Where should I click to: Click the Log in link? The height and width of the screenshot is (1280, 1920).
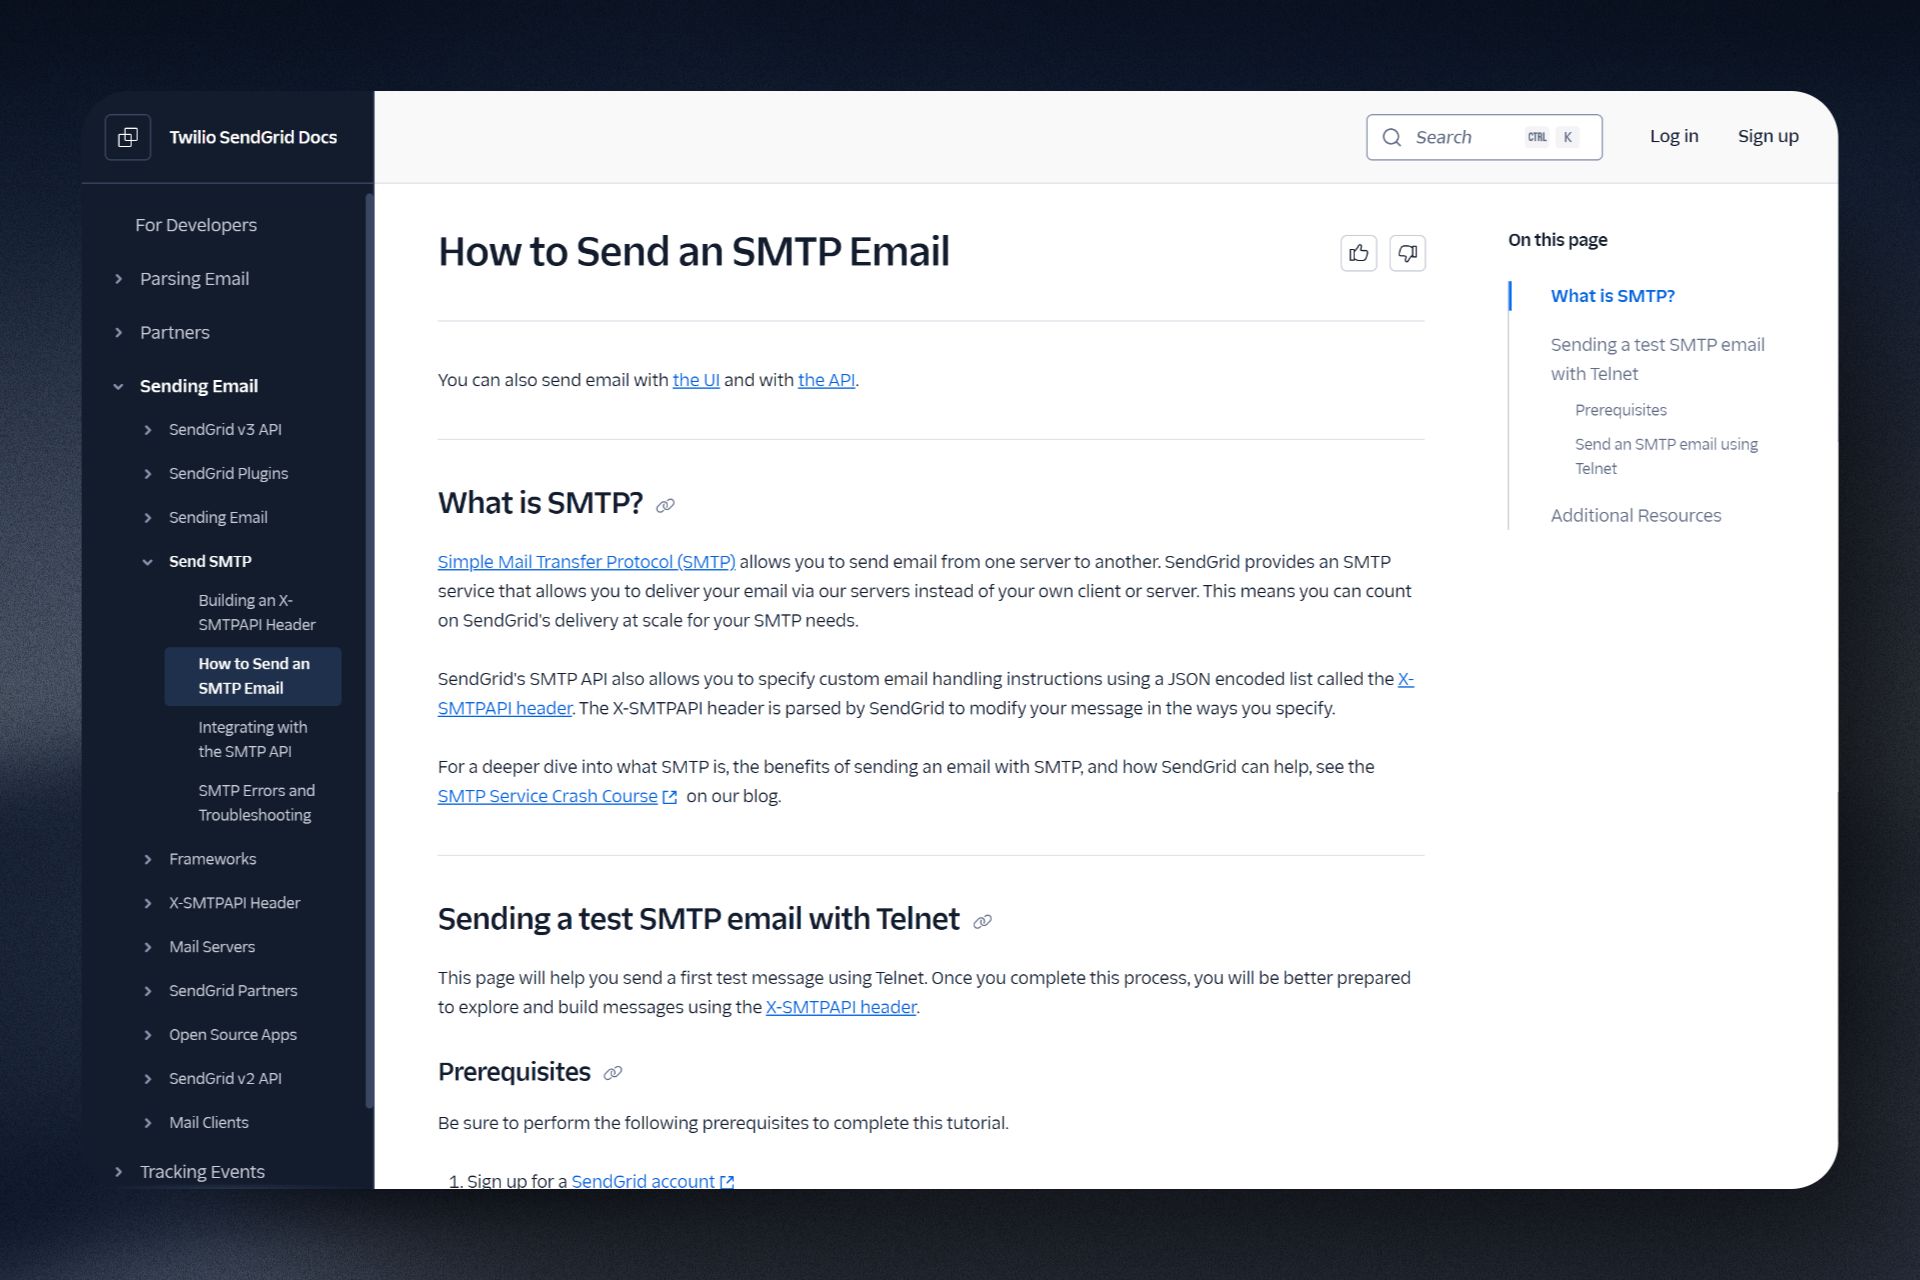[1674, 136]
